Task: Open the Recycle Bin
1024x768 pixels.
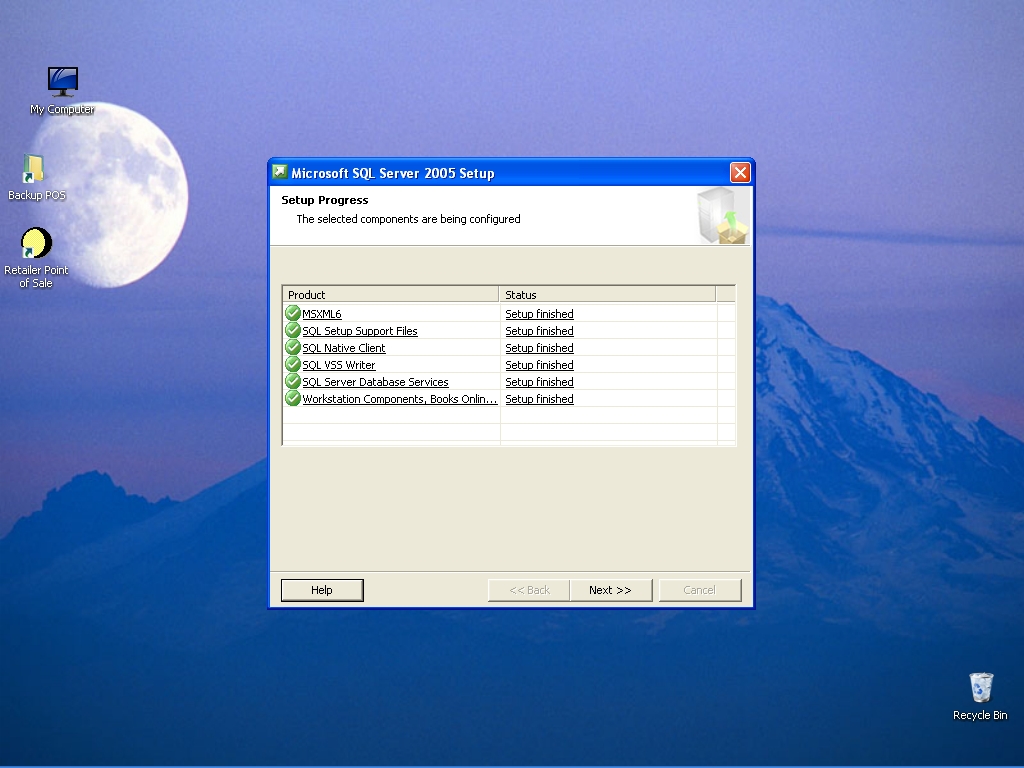Action: coord(980,688)
